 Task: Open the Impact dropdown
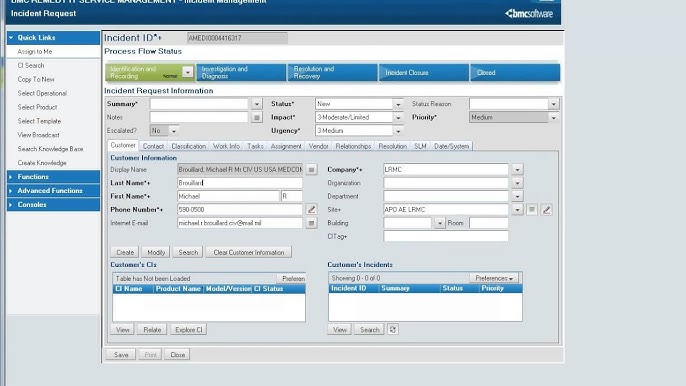pos(398,117)
